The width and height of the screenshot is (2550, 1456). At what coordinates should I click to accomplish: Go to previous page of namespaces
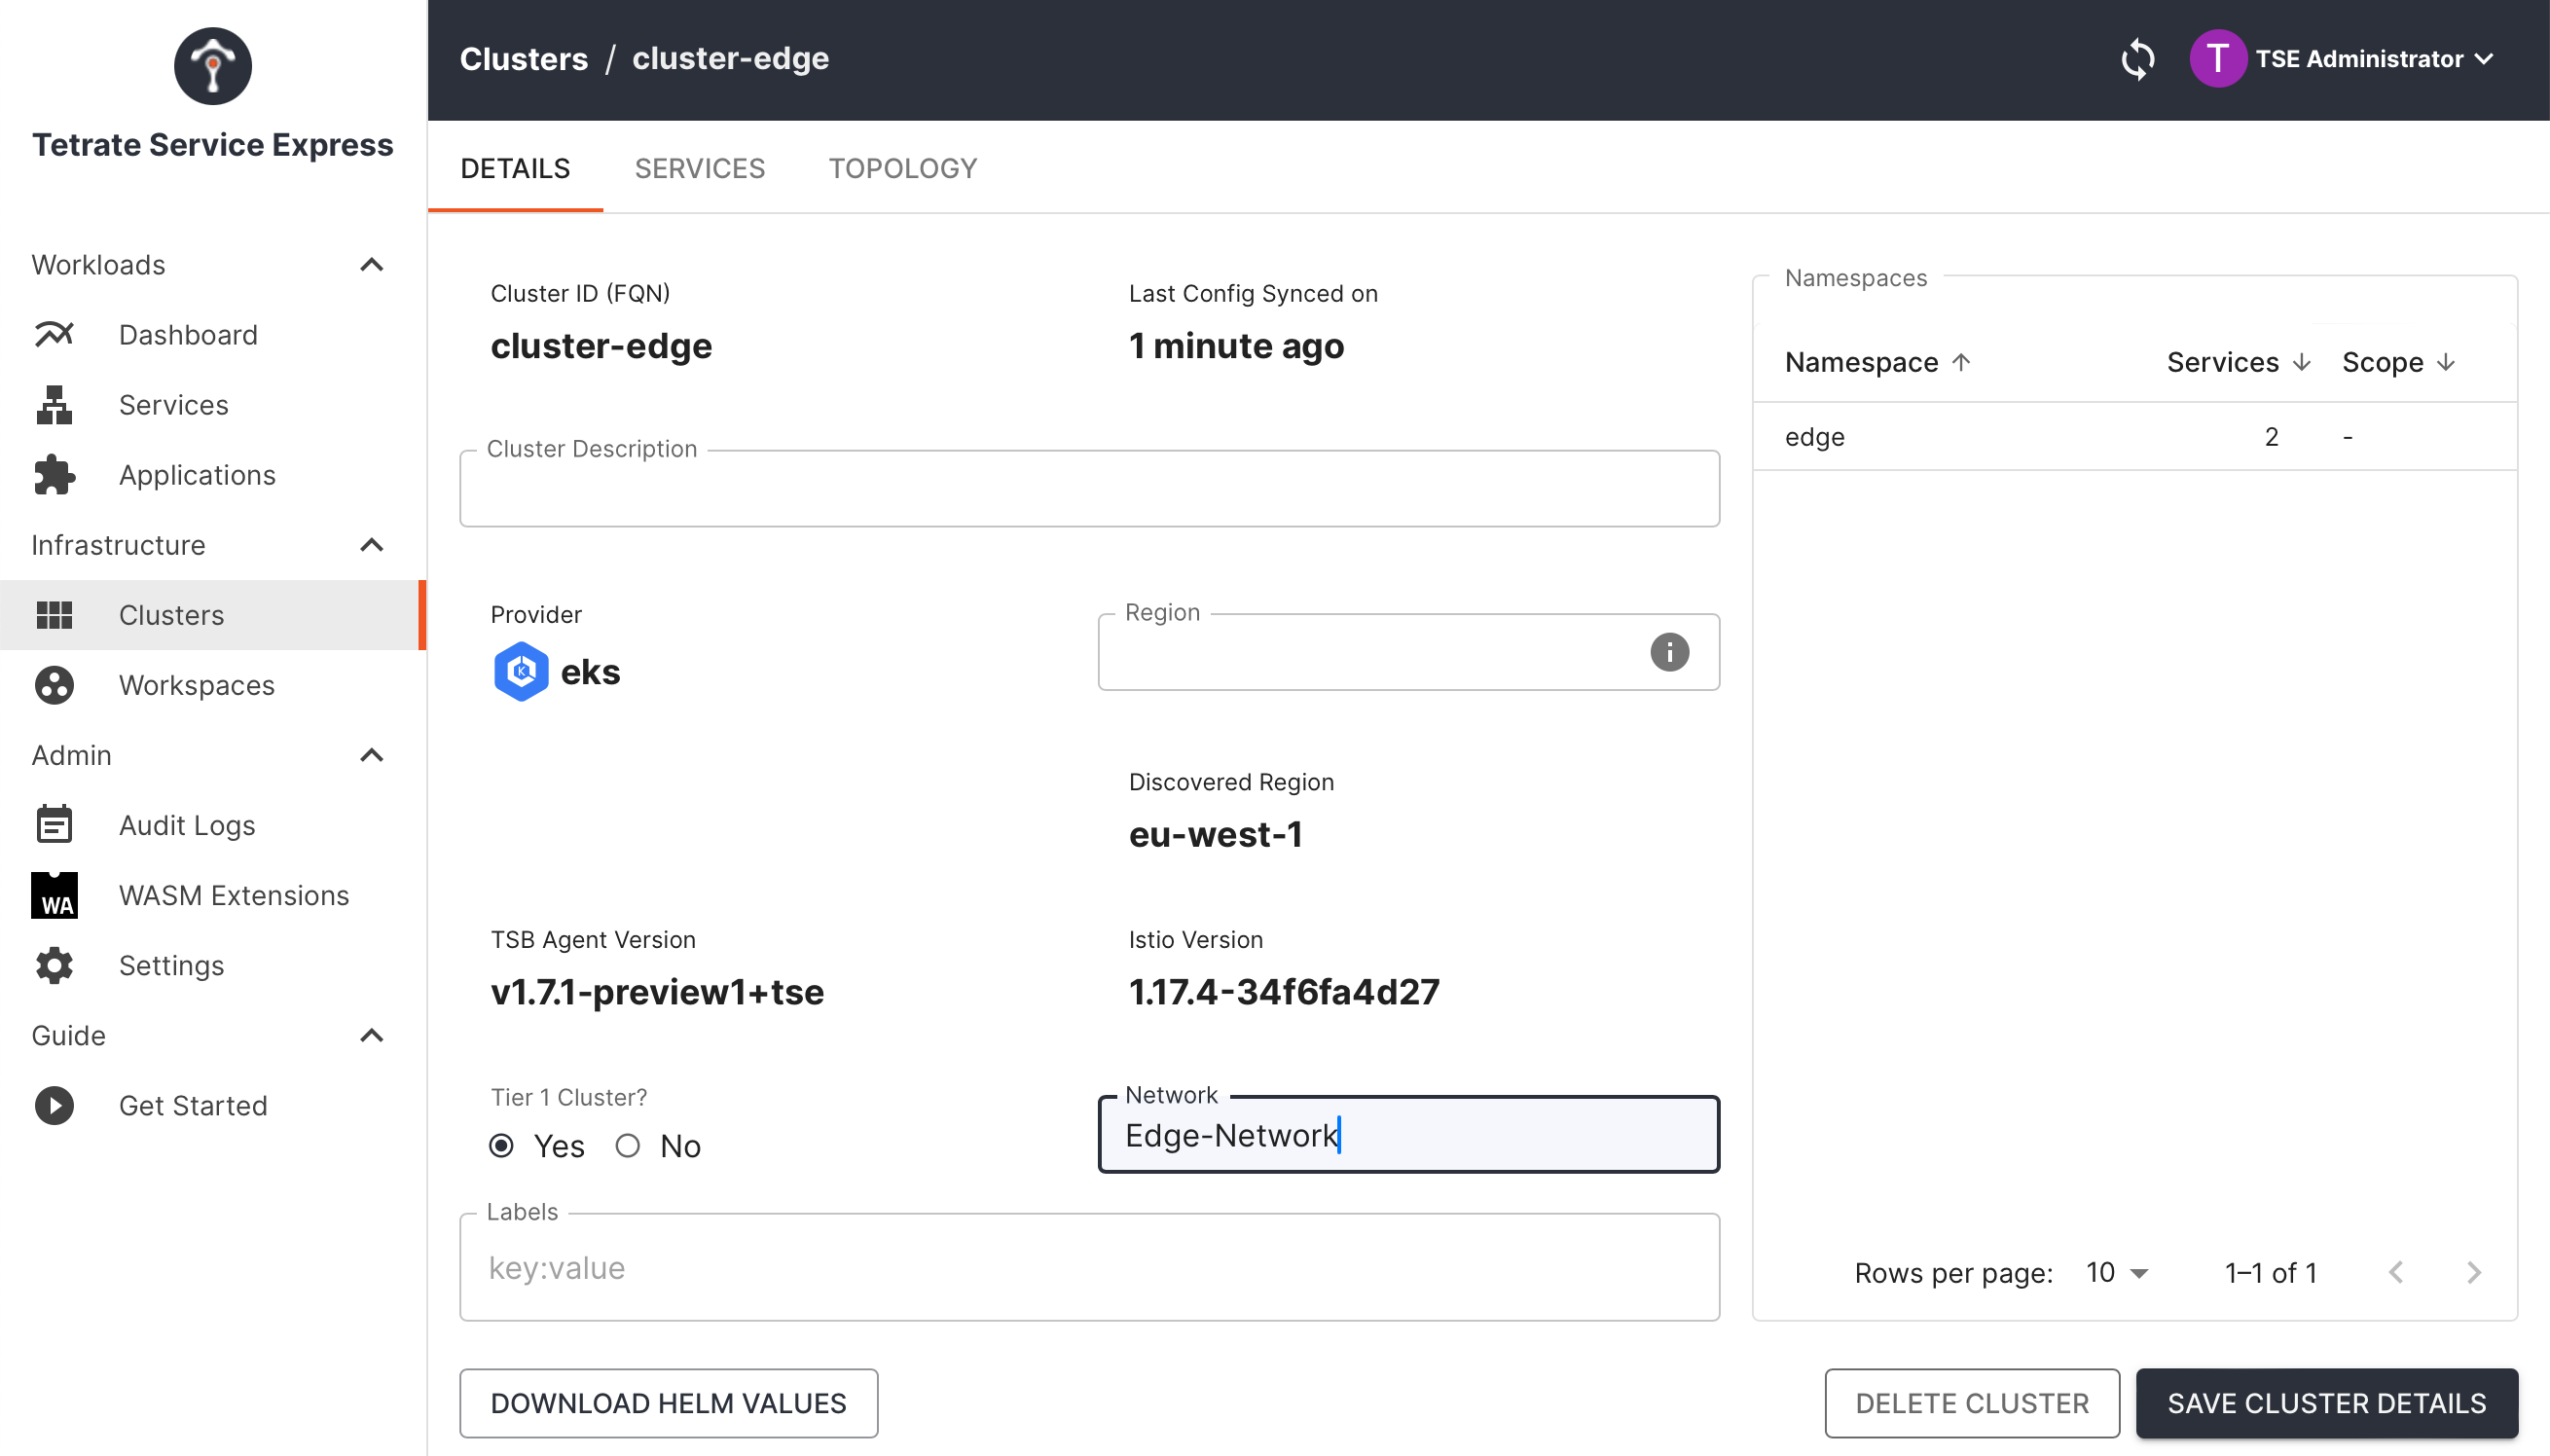click(2396, 1272)
